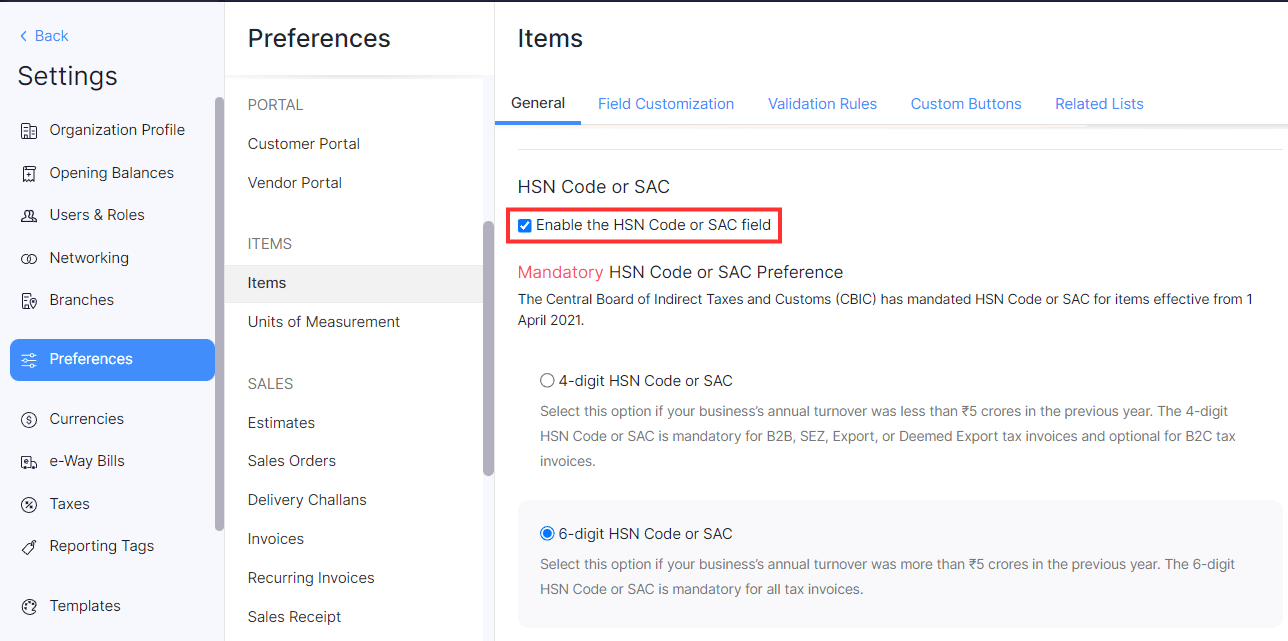Open Customer Portal preferences
Screen dimensions: 1288x641
coord(303,143)
